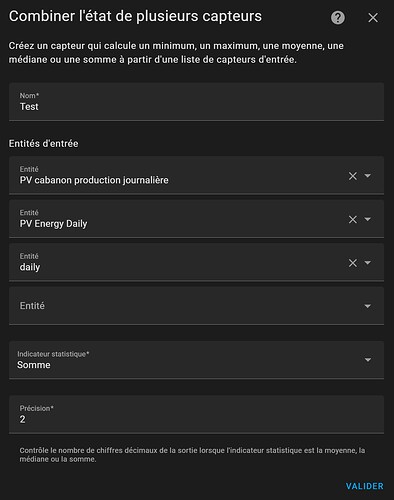Focus the Précision field showing 2

click(196, 415)
